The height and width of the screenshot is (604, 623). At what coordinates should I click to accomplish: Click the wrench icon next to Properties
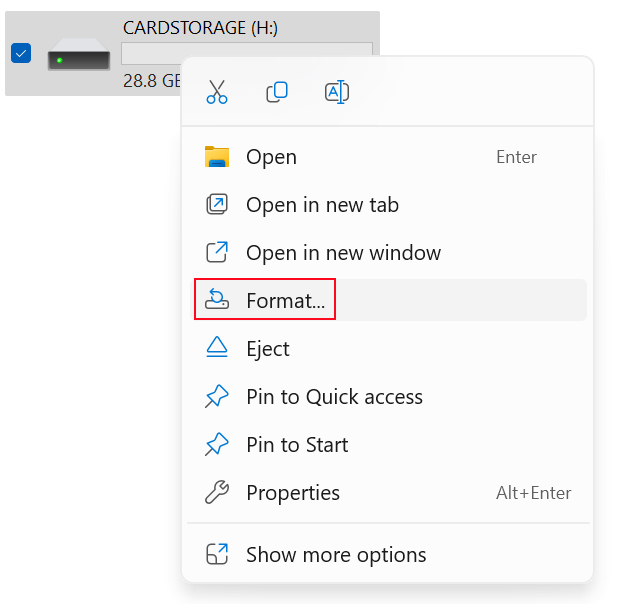[x=217, y=493]
